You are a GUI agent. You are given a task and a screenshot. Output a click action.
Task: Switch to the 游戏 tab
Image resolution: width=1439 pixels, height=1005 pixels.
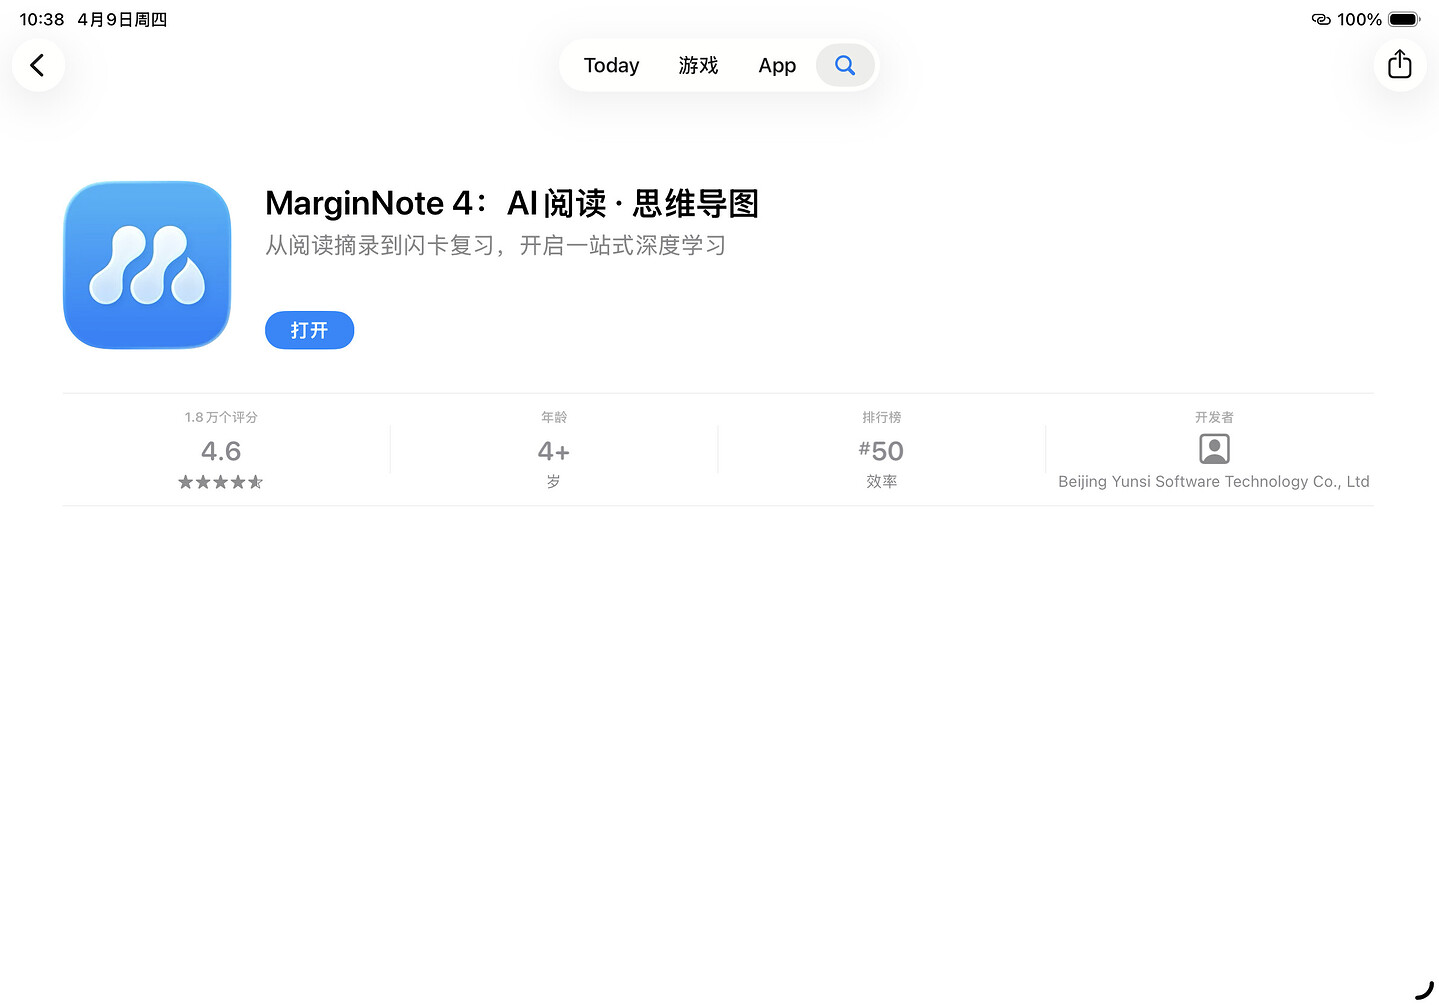(x=698, y=65)
